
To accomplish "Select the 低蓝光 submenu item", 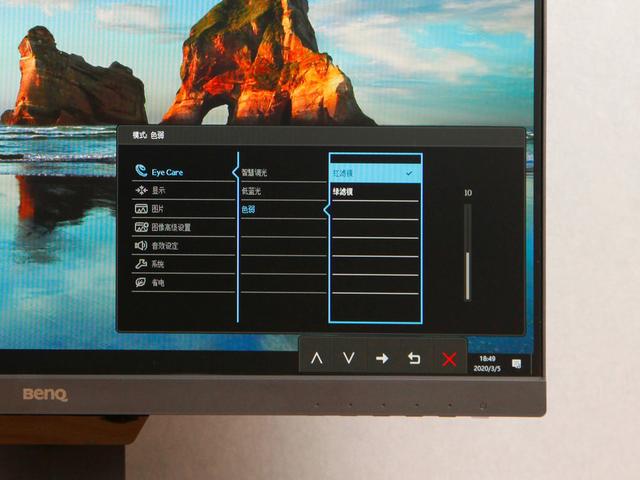I will (251, 191).
